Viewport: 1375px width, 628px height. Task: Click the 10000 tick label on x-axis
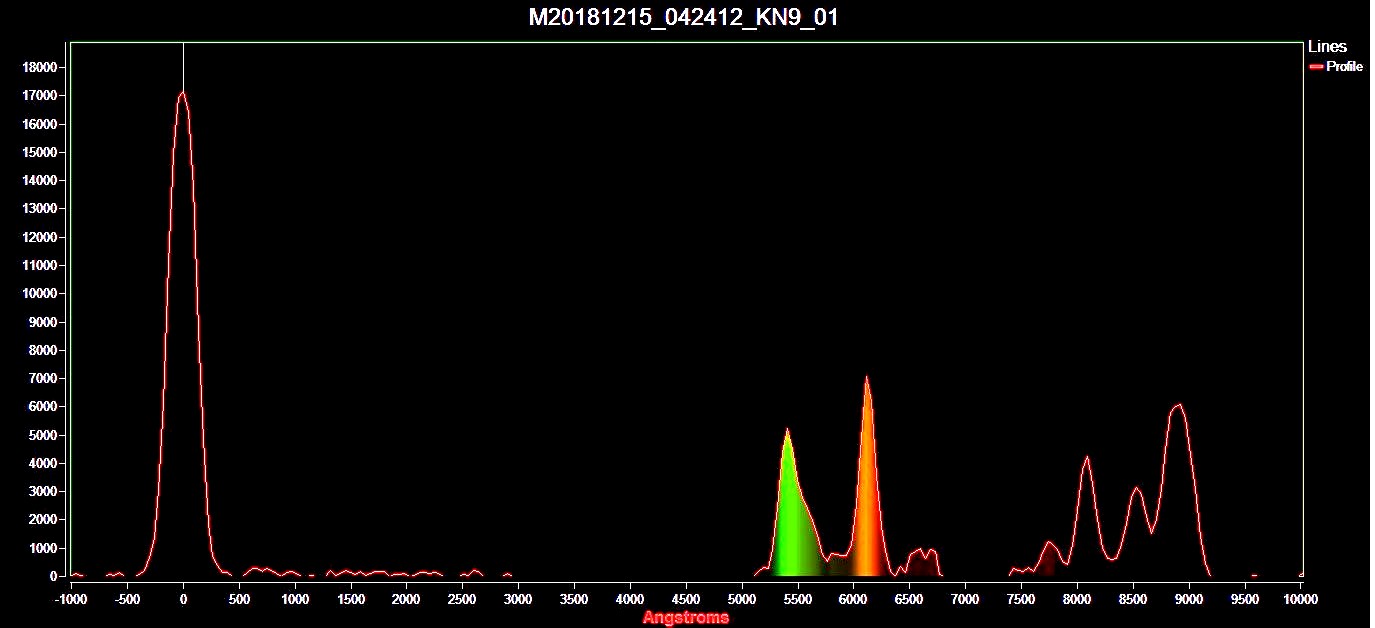tap(1299, 599)
